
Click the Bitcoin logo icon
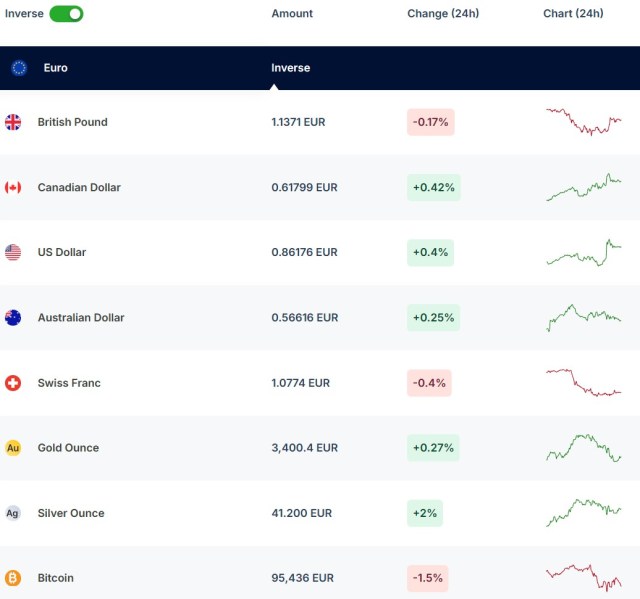(13, 578)
